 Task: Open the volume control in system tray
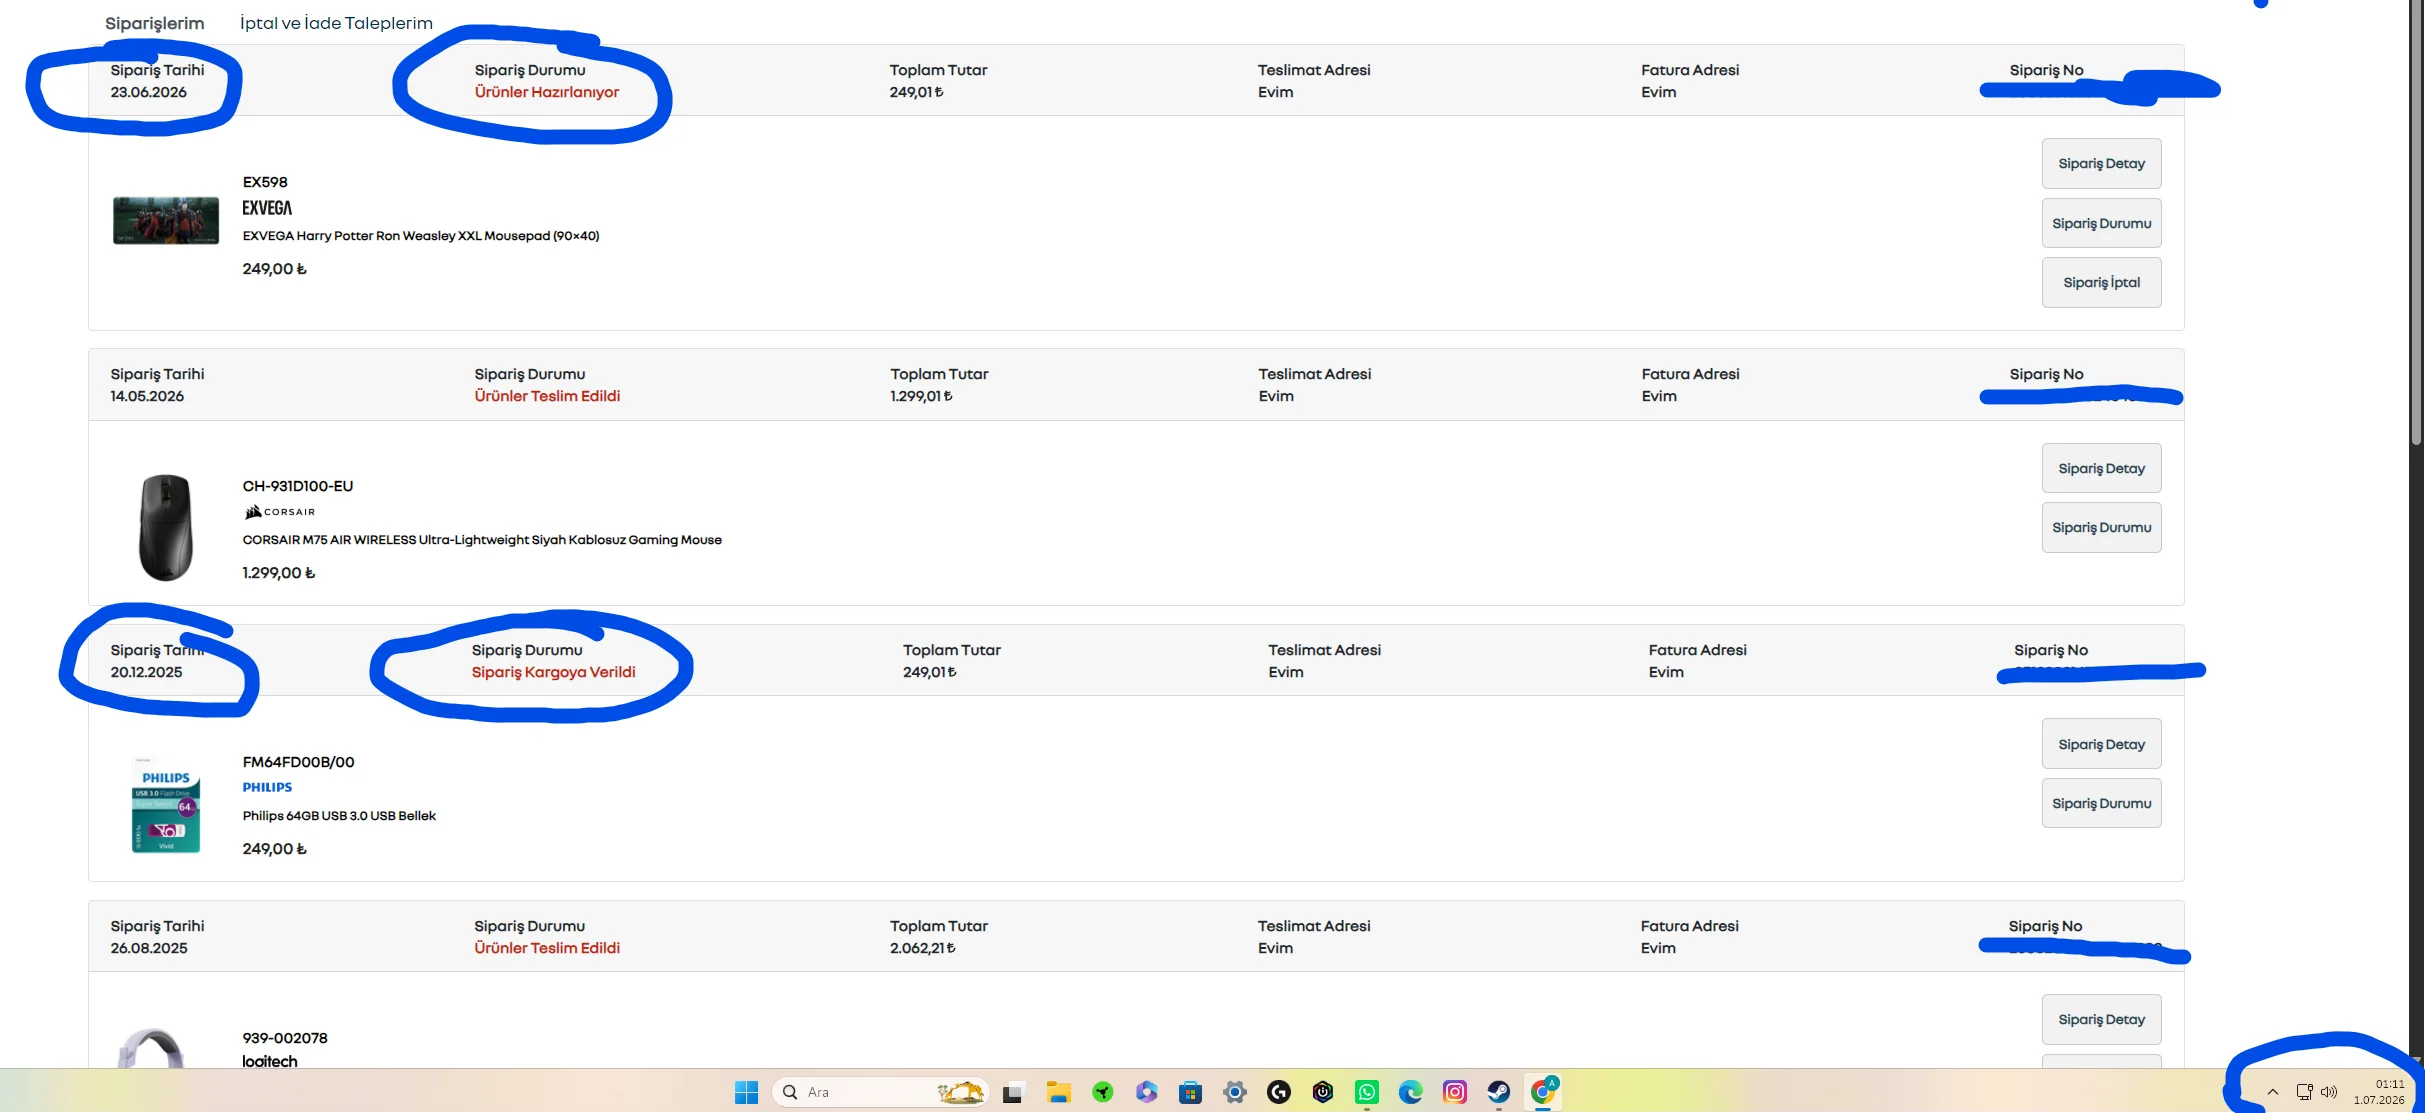[2329, 1092]
